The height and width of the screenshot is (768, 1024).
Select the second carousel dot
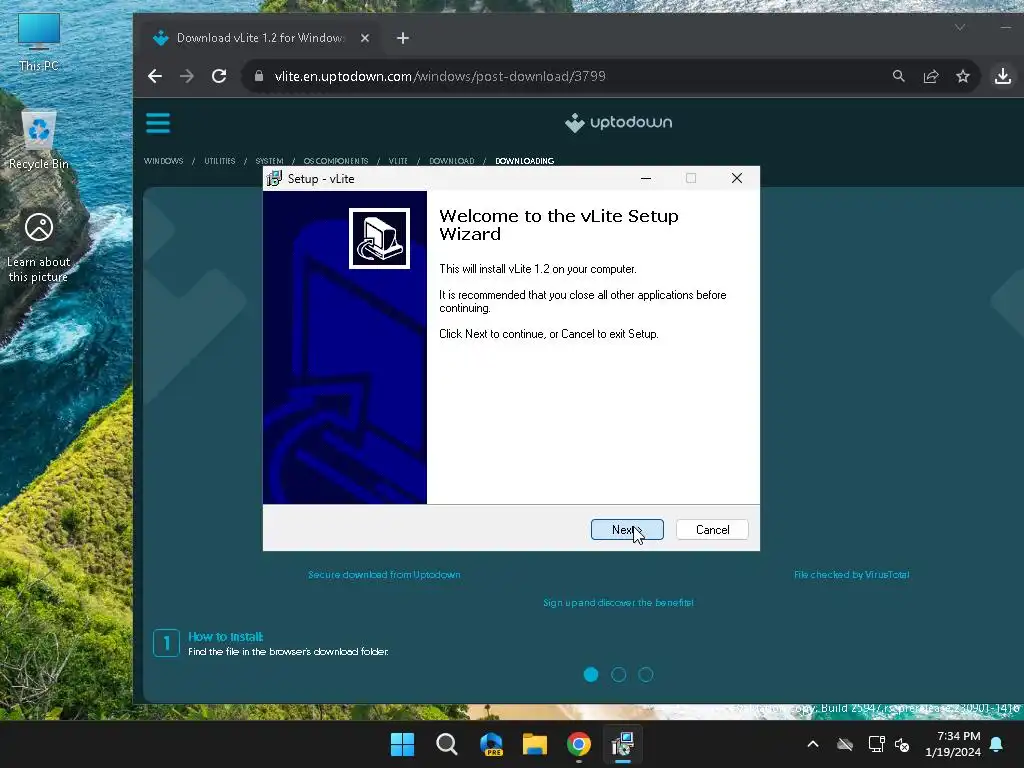(x=618, y=675)
